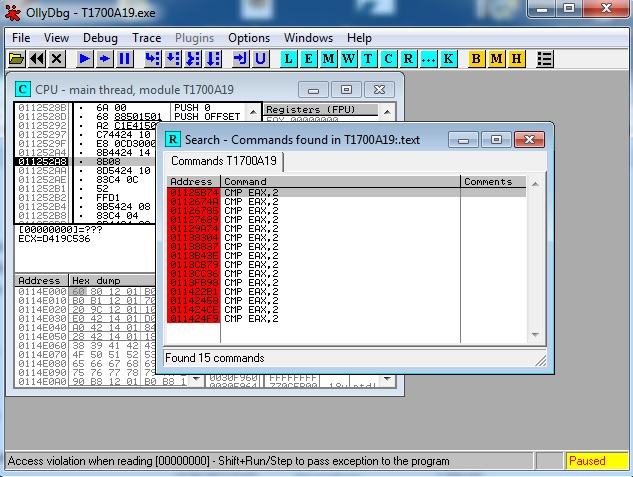Viewport: 633px width, 477px height.
Task: Pause execution with the toolbar pause icon
Action: [124, 59]
